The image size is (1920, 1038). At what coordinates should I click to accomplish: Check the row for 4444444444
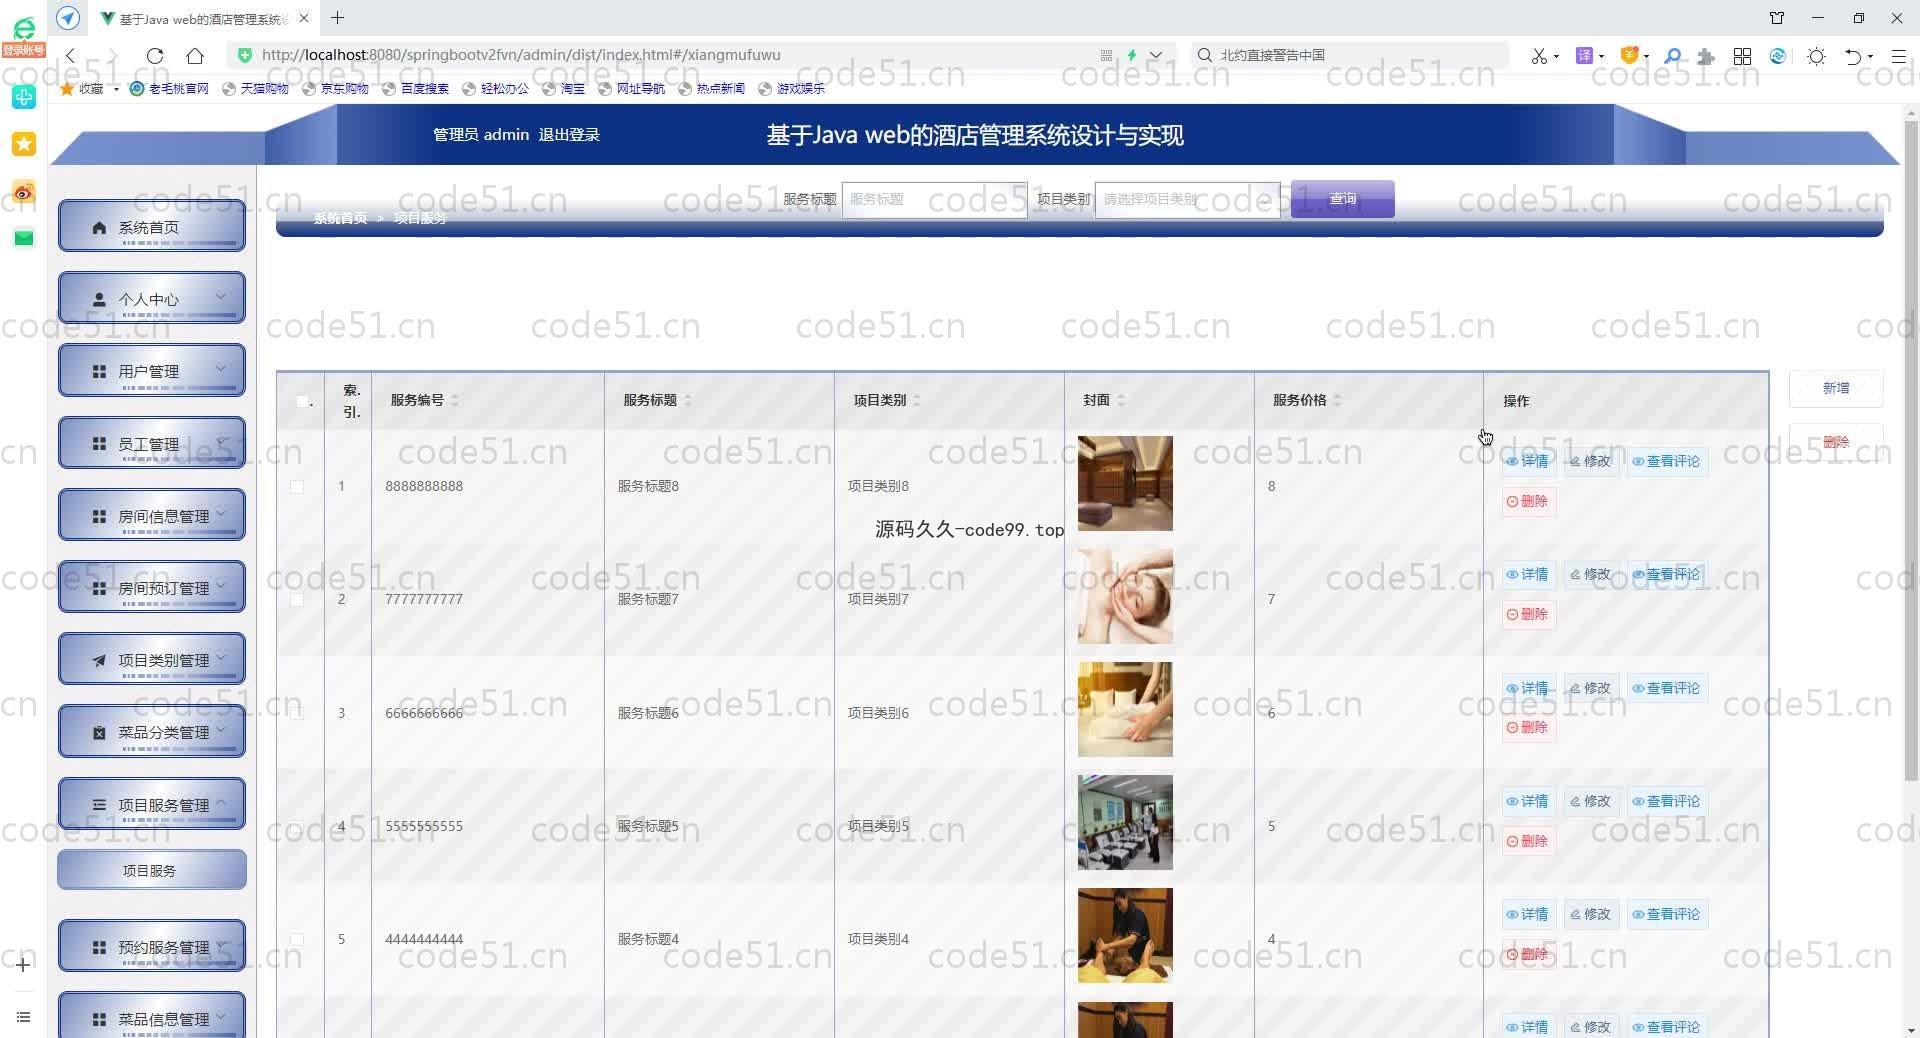click(297, 939)
